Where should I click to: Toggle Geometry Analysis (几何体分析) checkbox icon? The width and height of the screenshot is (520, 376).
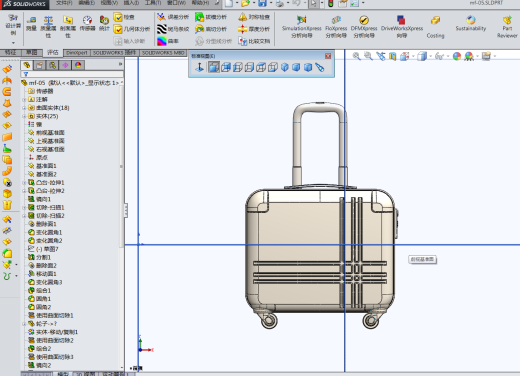tap(118, 29)
